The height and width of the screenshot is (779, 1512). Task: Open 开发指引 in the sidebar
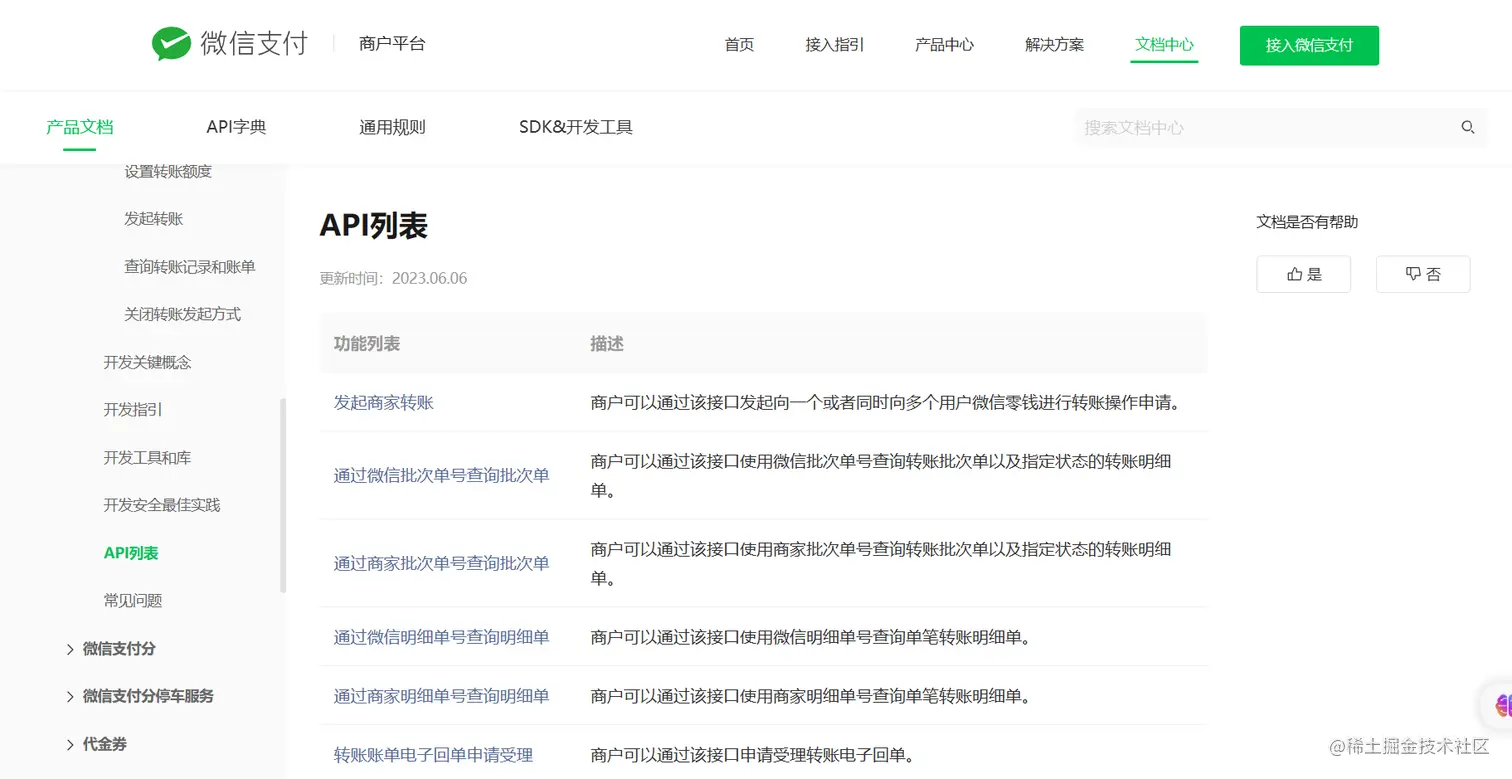pyautogui.click(x=133, y=410)
